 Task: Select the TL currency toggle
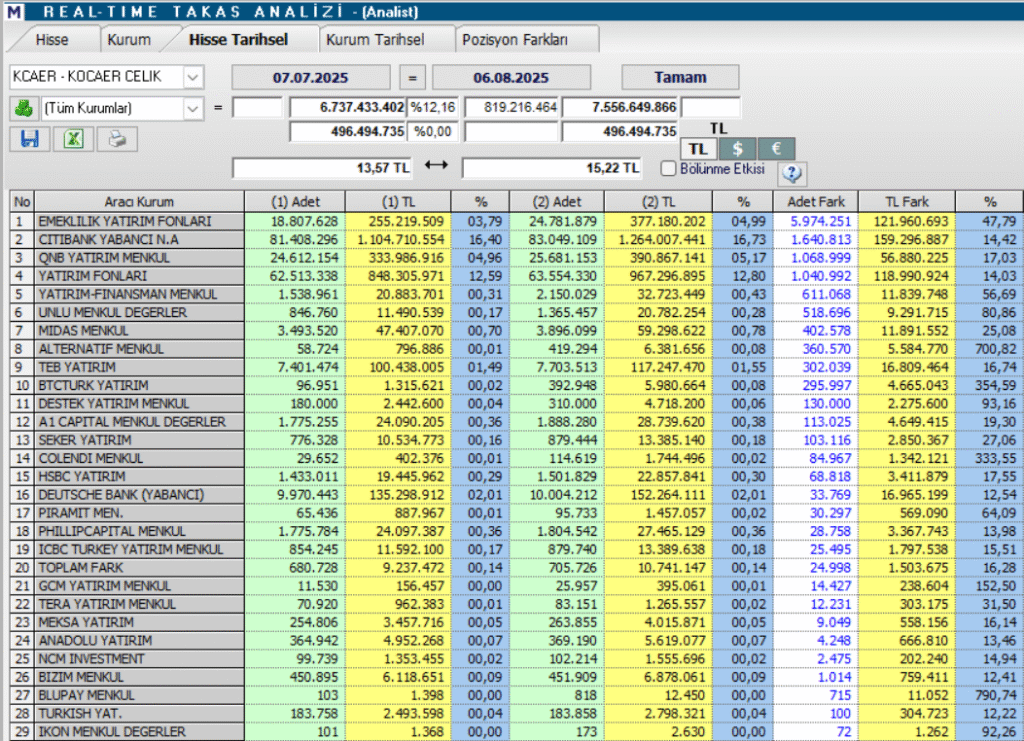tap(698, 147)
